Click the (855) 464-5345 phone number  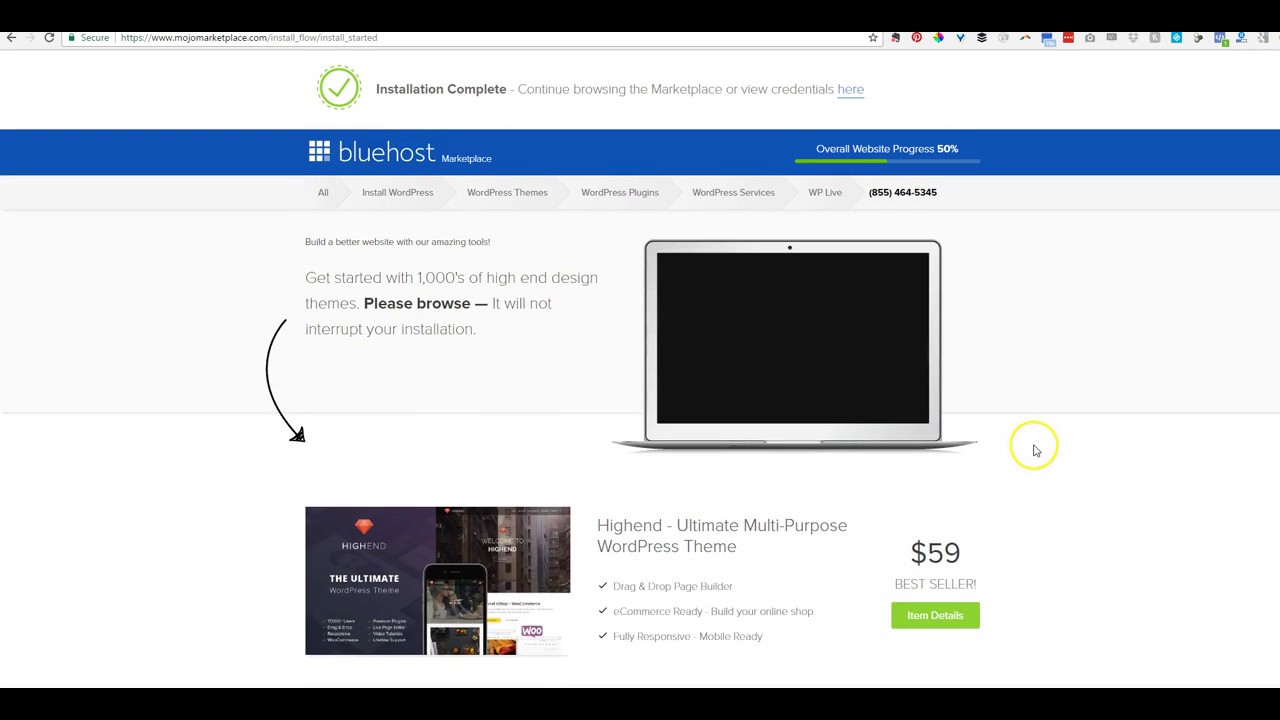[x=903, y=192]
